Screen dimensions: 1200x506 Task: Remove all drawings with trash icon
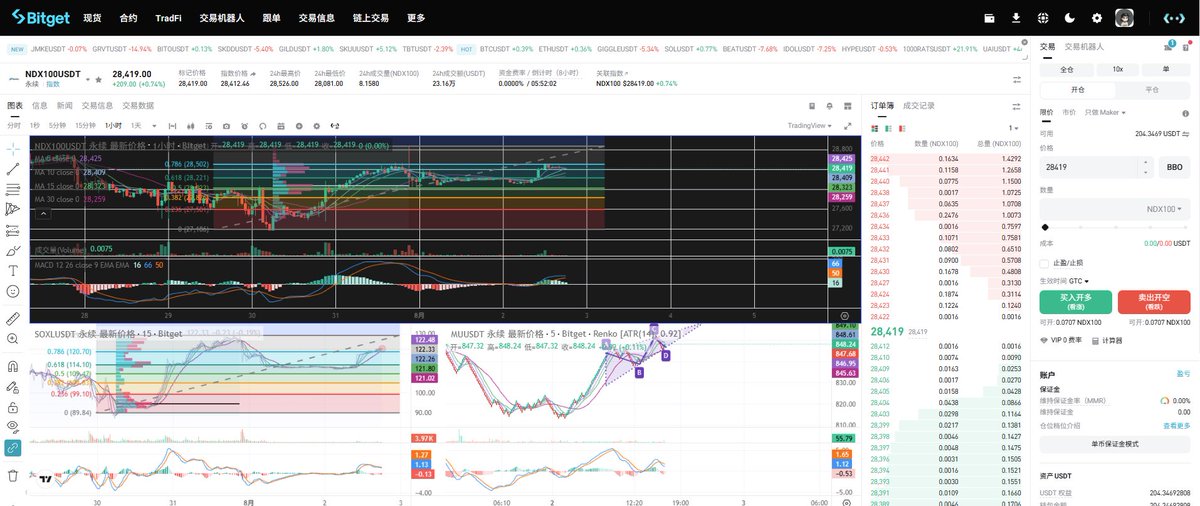point(13,476)
